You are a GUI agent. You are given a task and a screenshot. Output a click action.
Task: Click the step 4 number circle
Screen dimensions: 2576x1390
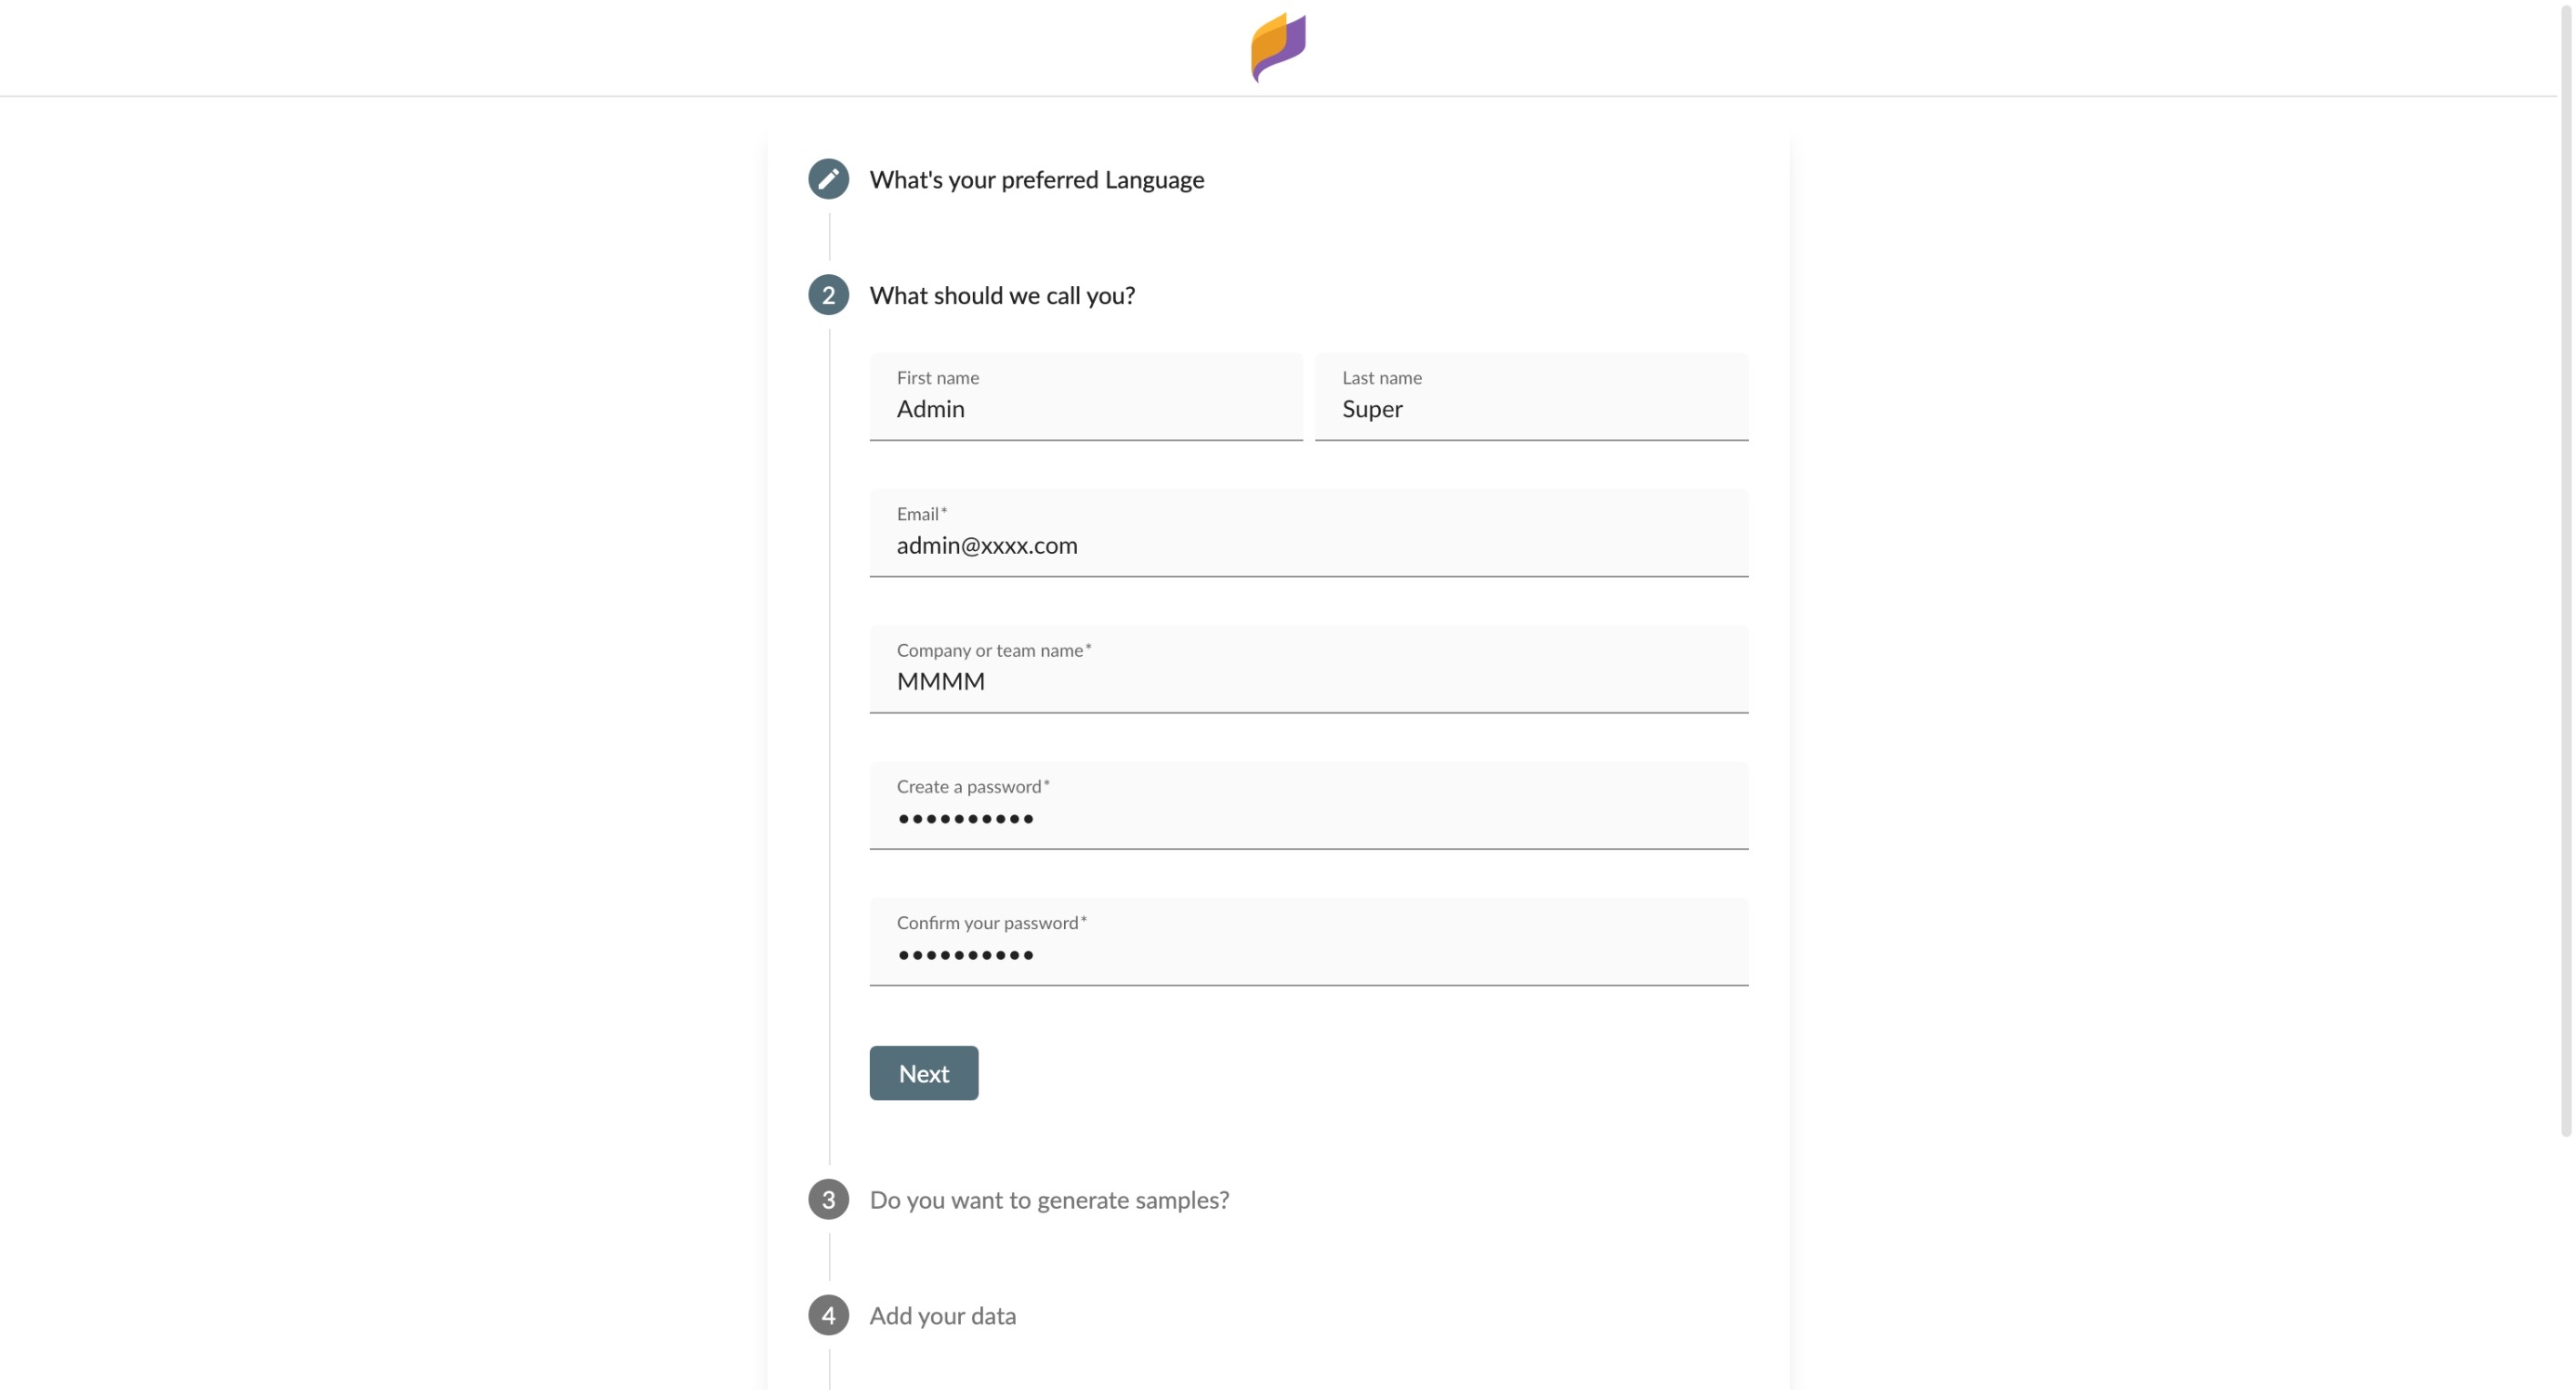pyautogui.click(x=828, y=1315)
